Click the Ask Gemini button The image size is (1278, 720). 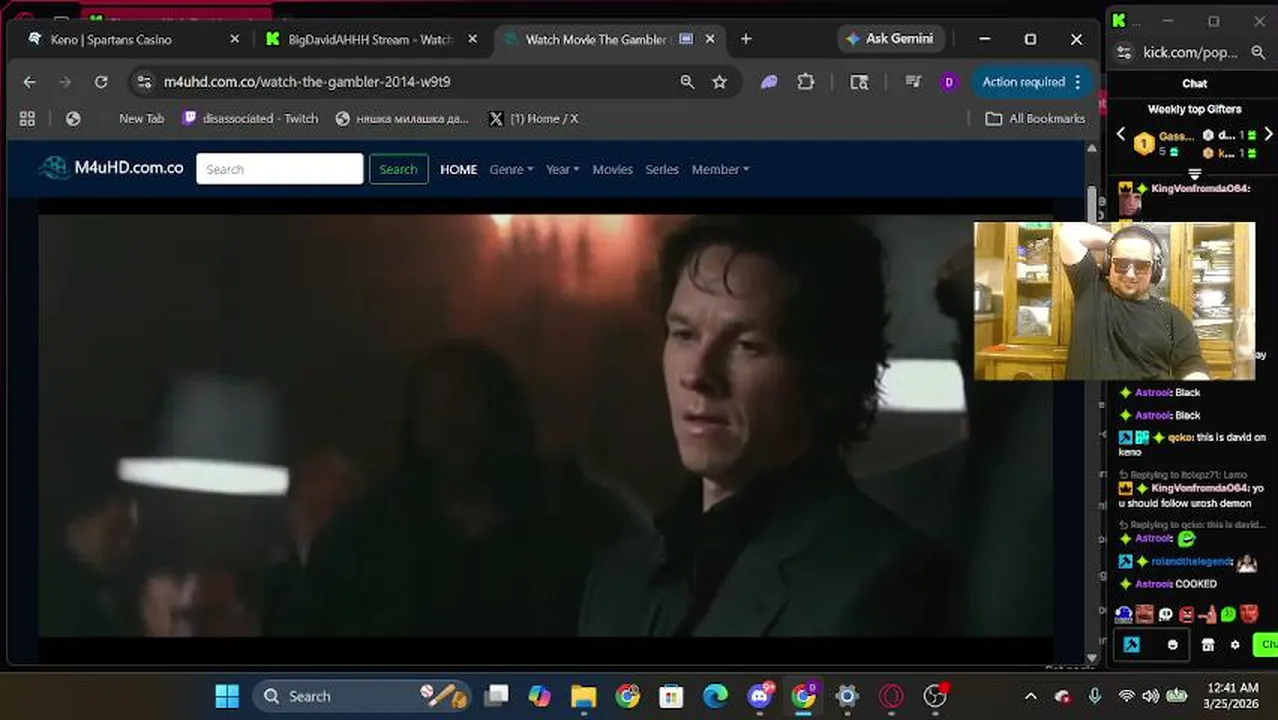point(889,39)
